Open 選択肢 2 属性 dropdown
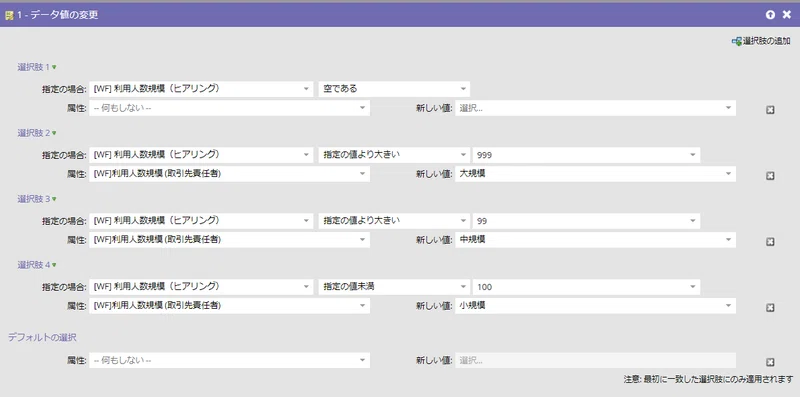Screen dimensions: 800x397 229,173
